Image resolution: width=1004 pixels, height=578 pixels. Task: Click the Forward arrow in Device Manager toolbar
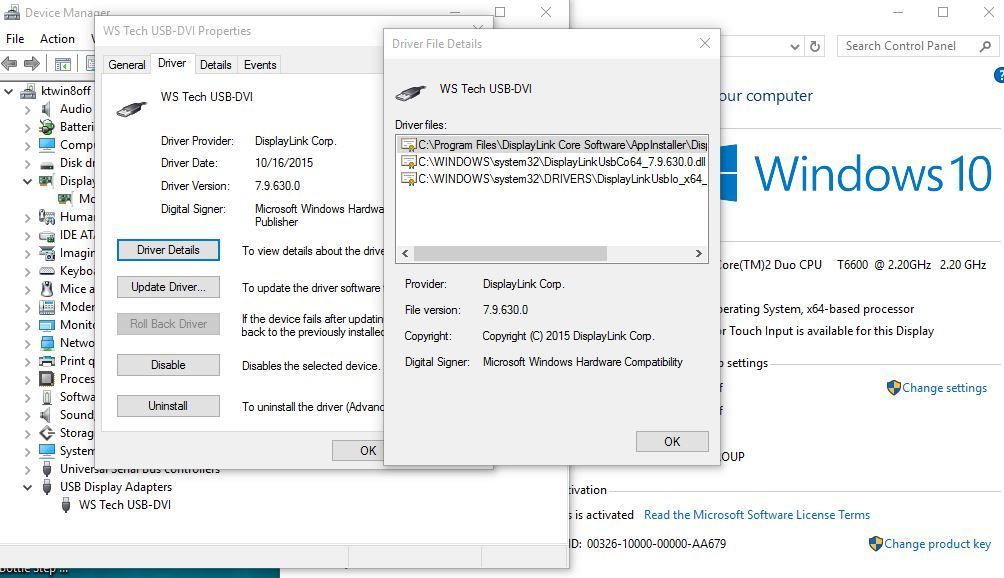click(31, 63)
